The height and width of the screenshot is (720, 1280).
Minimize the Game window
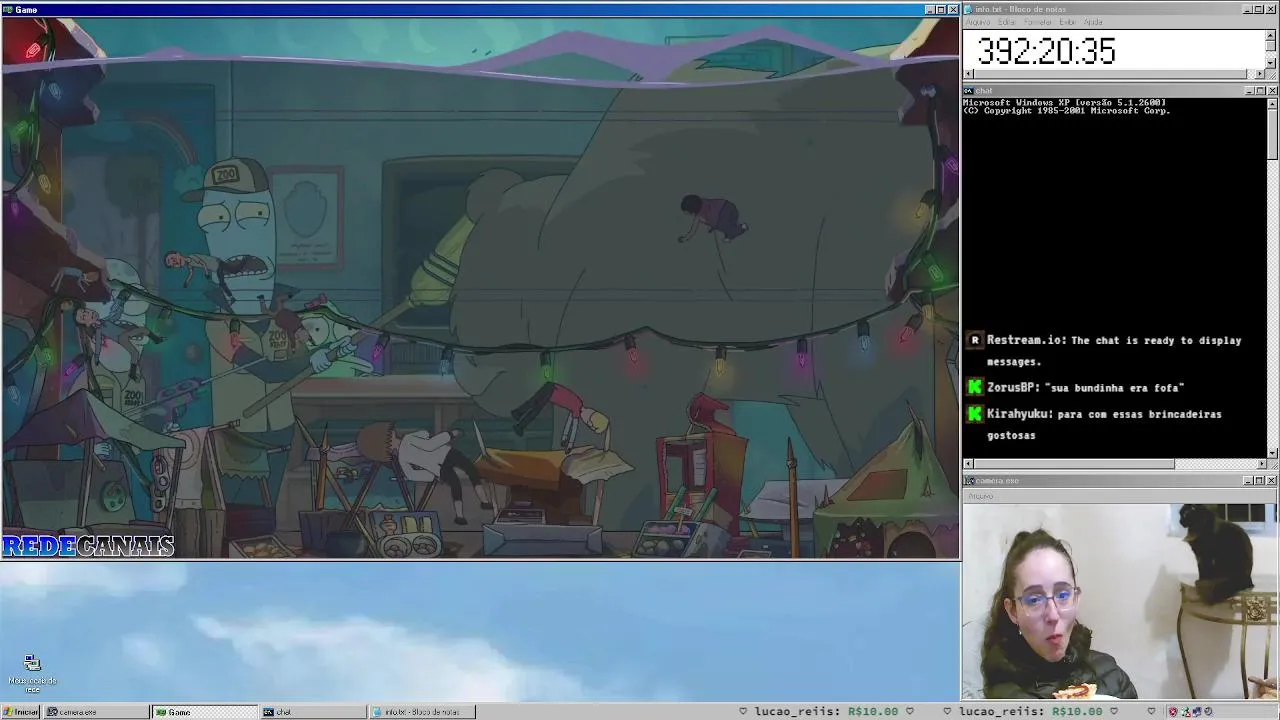click(929, 10)
